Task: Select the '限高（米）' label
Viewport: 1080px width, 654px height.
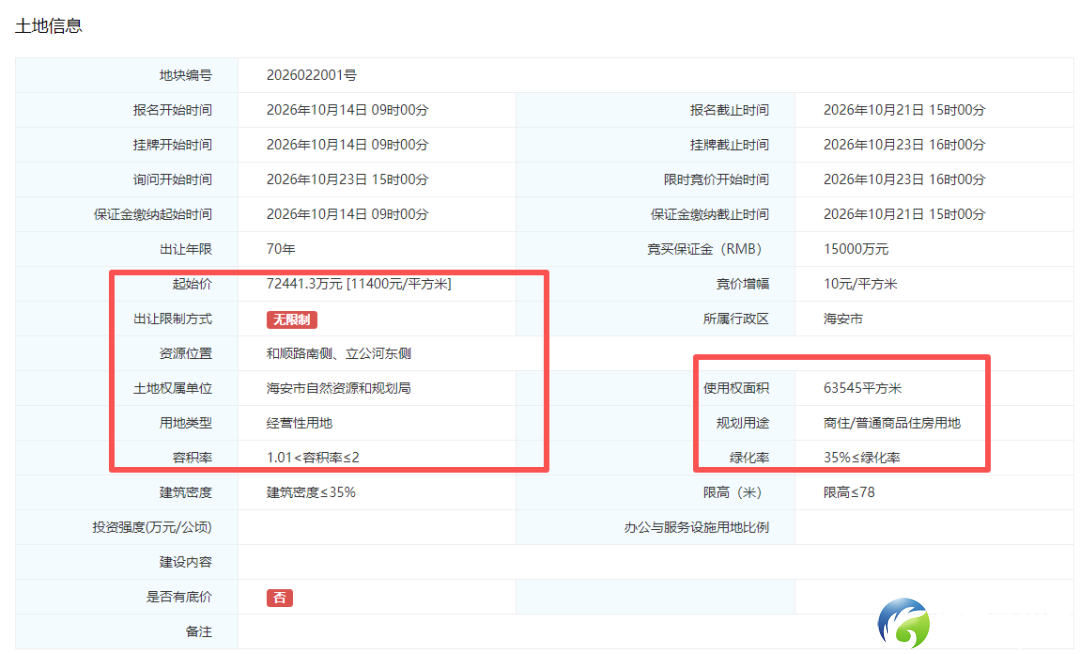Action: click(732, 493)
